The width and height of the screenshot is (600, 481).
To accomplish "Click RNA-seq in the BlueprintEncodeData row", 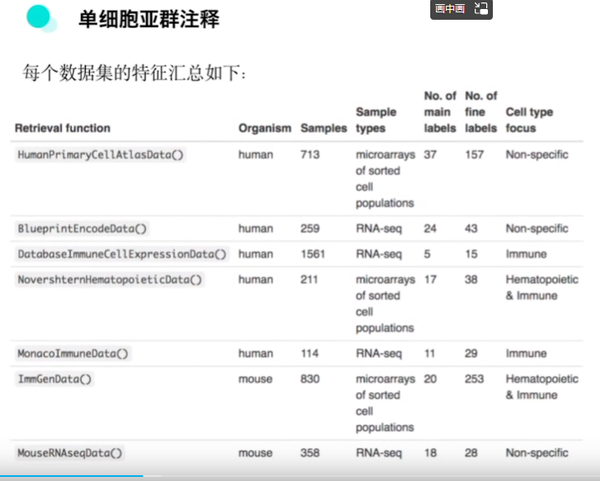I will tap(379, 228).
